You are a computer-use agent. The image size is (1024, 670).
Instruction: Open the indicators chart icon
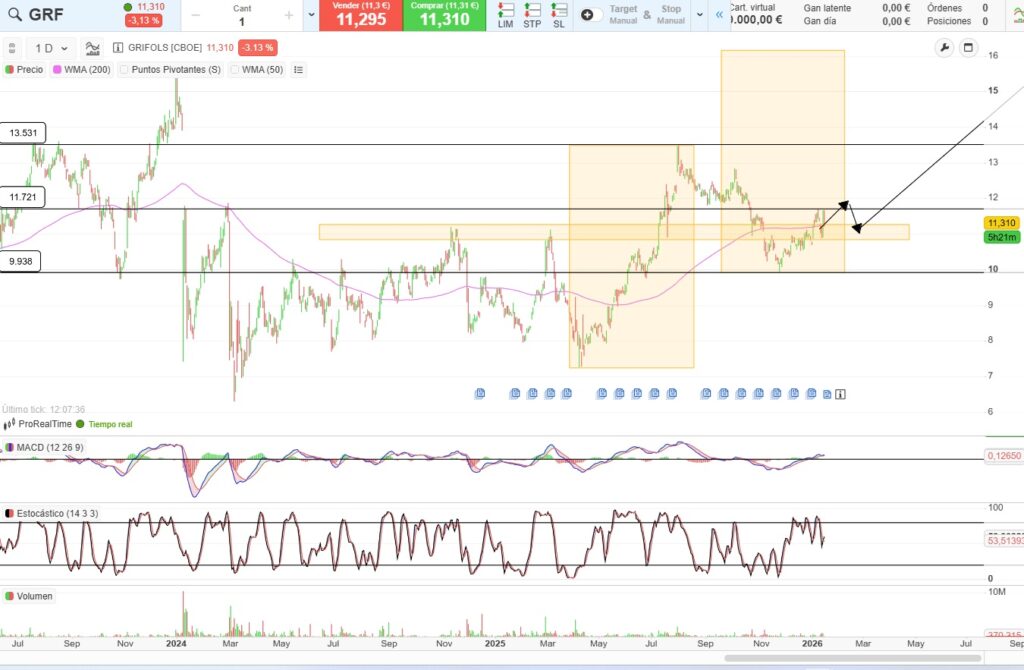tap(92, 48)
